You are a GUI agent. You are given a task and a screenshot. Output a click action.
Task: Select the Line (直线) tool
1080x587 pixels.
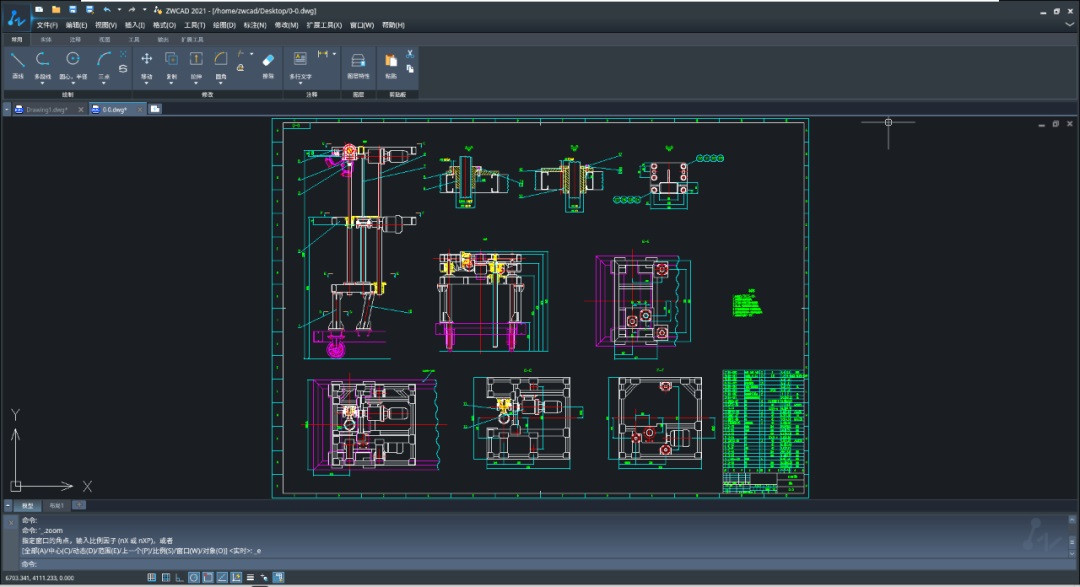point(17,64)
